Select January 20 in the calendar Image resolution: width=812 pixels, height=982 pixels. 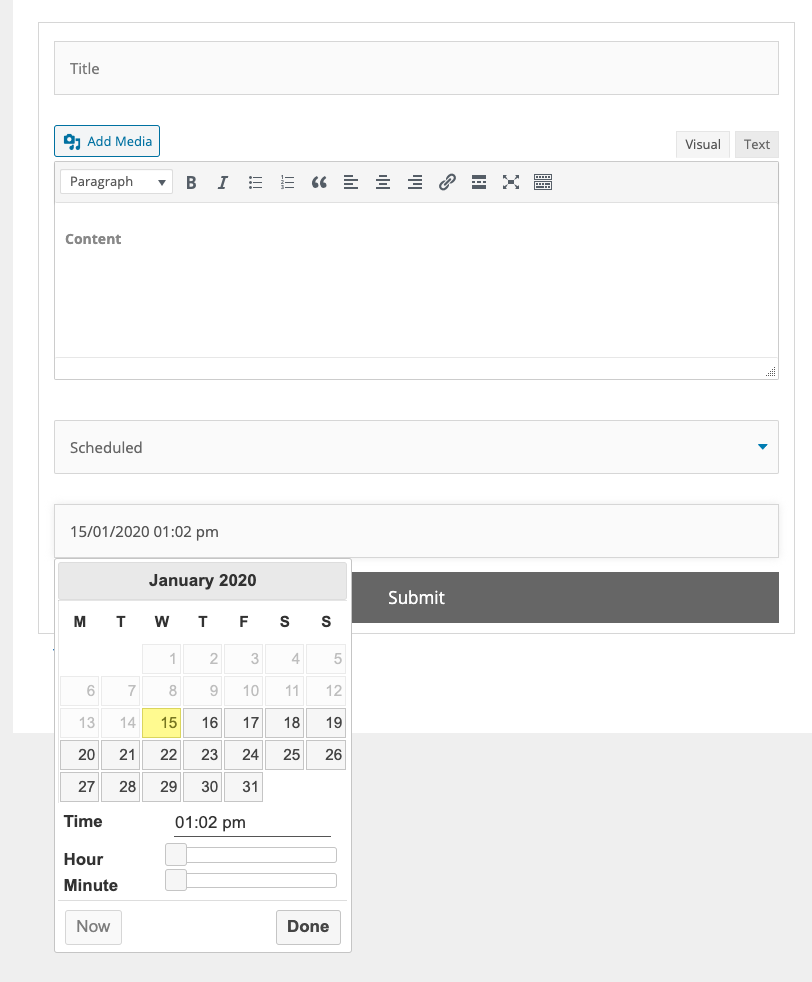(x=79, y=755)
